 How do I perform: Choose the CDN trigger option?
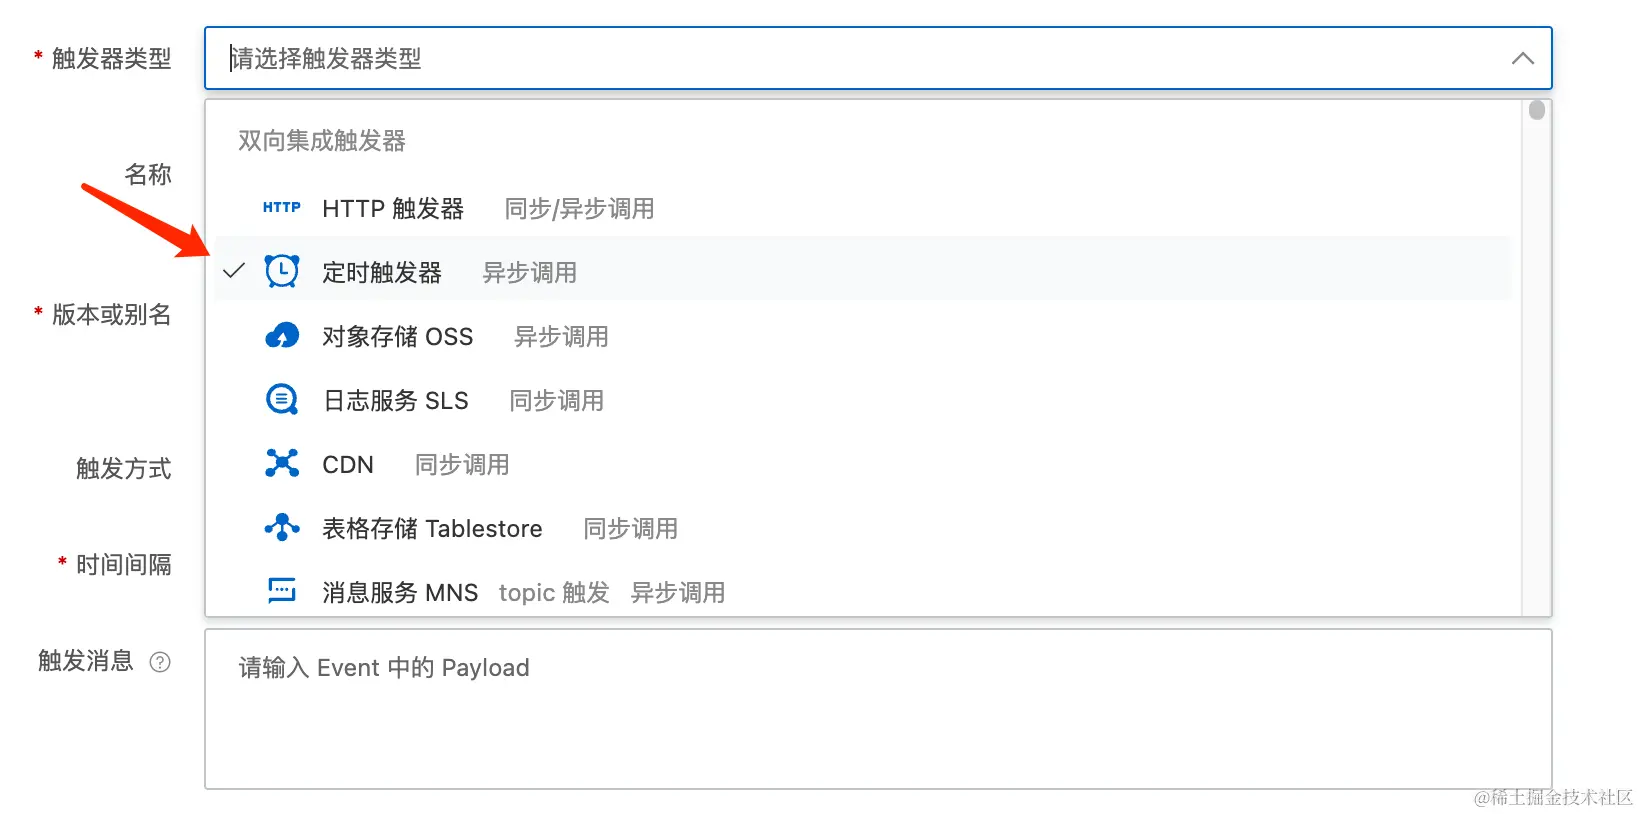coord(348,465)
